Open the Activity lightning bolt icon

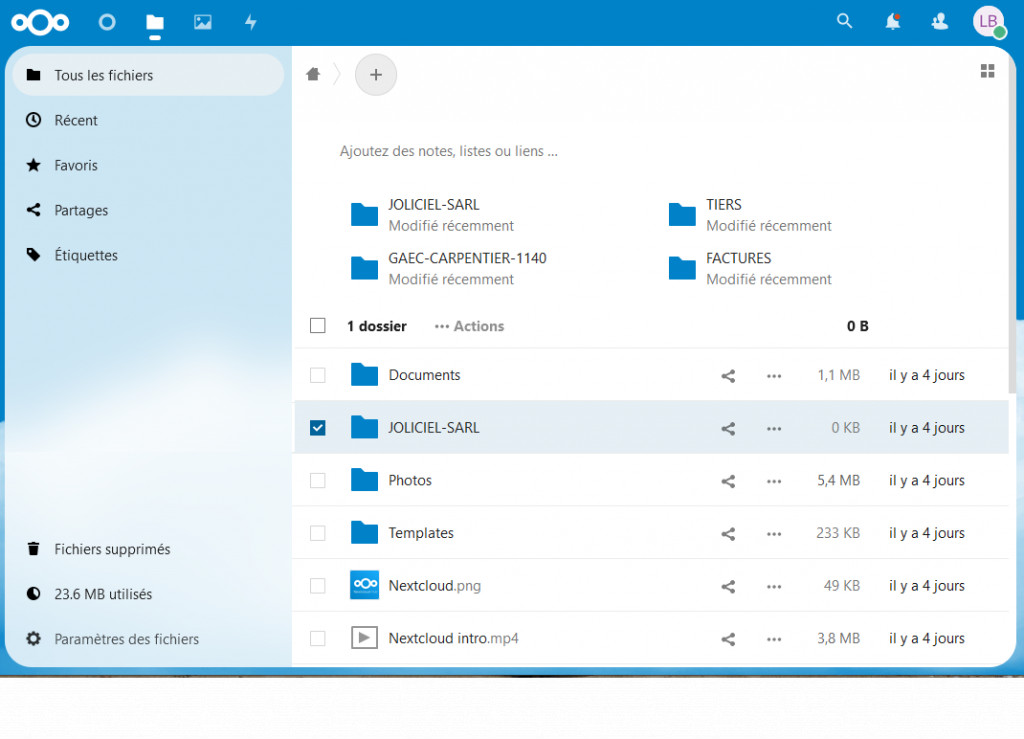251,22
